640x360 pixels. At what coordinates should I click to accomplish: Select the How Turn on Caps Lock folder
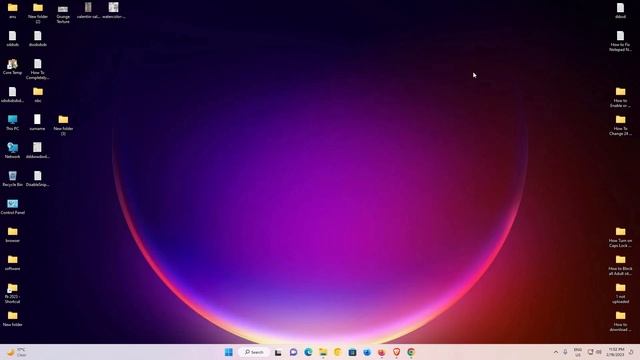(x=620, y=237)
